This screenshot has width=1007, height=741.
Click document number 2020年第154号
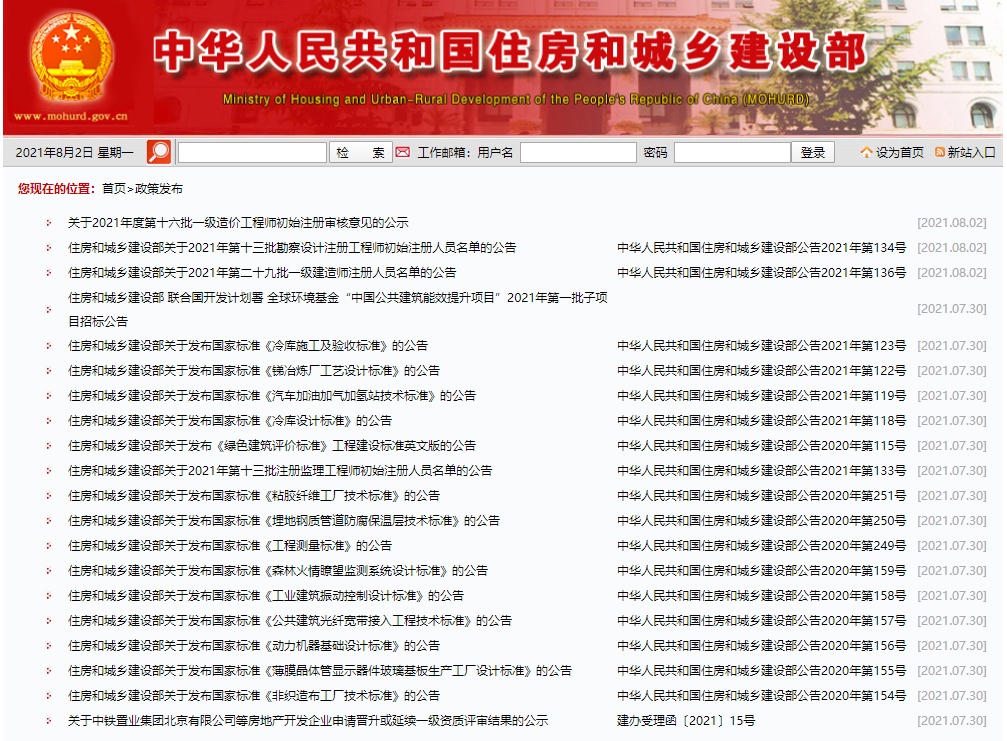coord(761,697)
